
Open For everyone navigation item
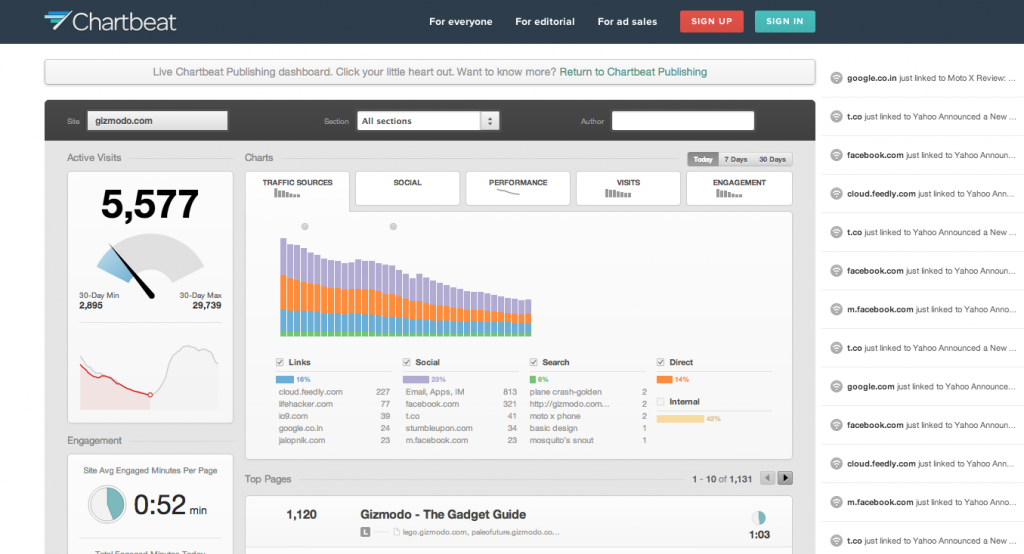pos(460,22)
